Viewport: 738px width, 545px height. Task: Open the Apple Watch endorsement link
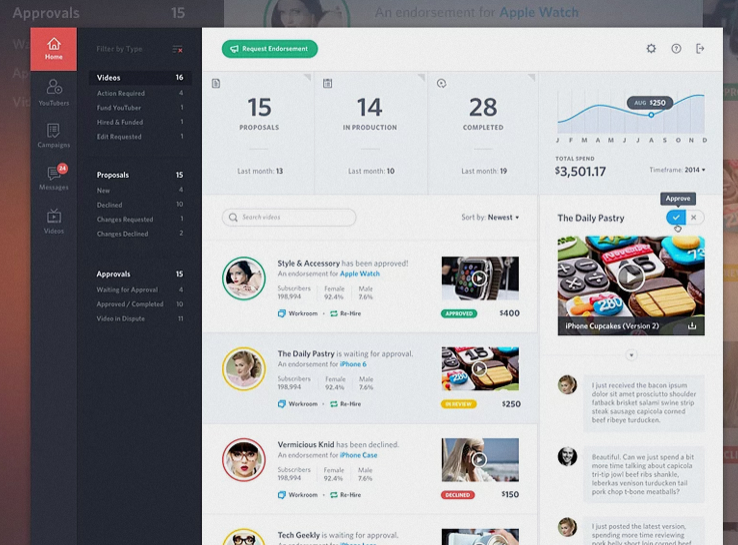point(360,273)
